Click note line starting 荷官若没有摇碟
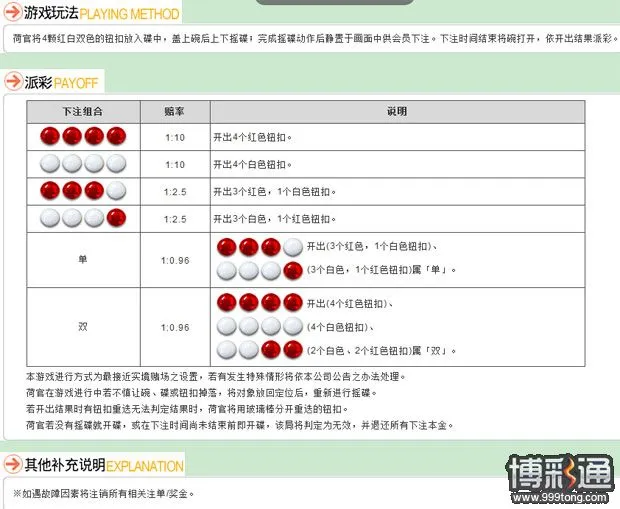The image size is (620, 509). (240, 426)
